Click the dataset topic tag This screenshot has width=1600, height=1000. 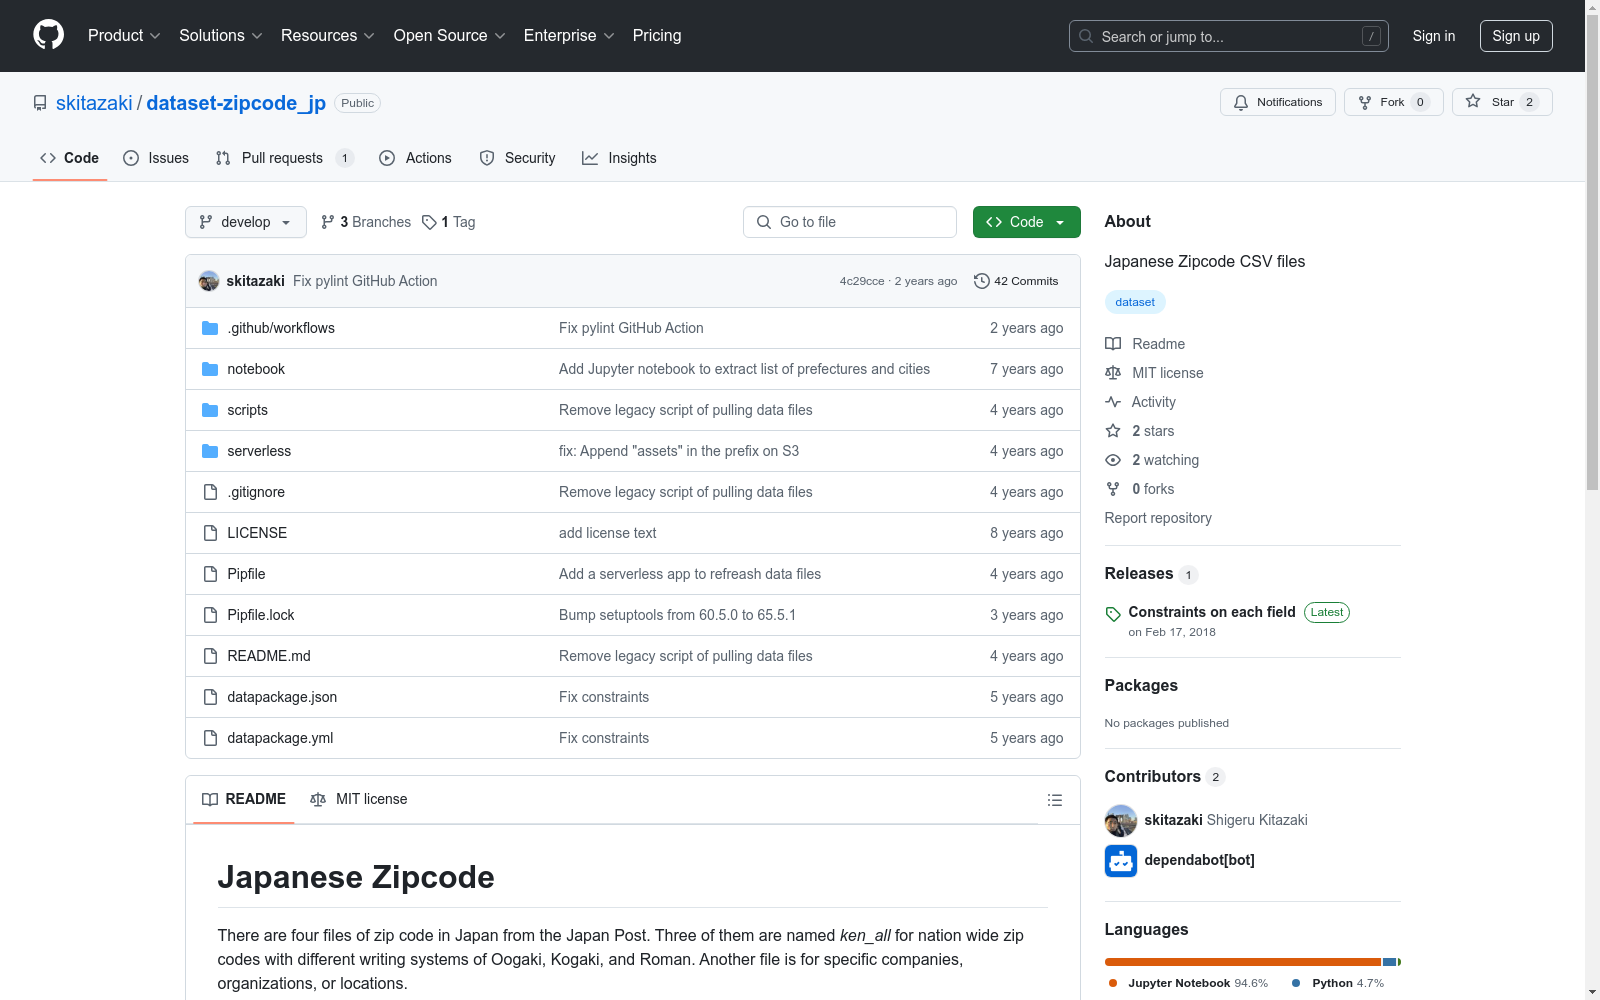(1135, 302)
